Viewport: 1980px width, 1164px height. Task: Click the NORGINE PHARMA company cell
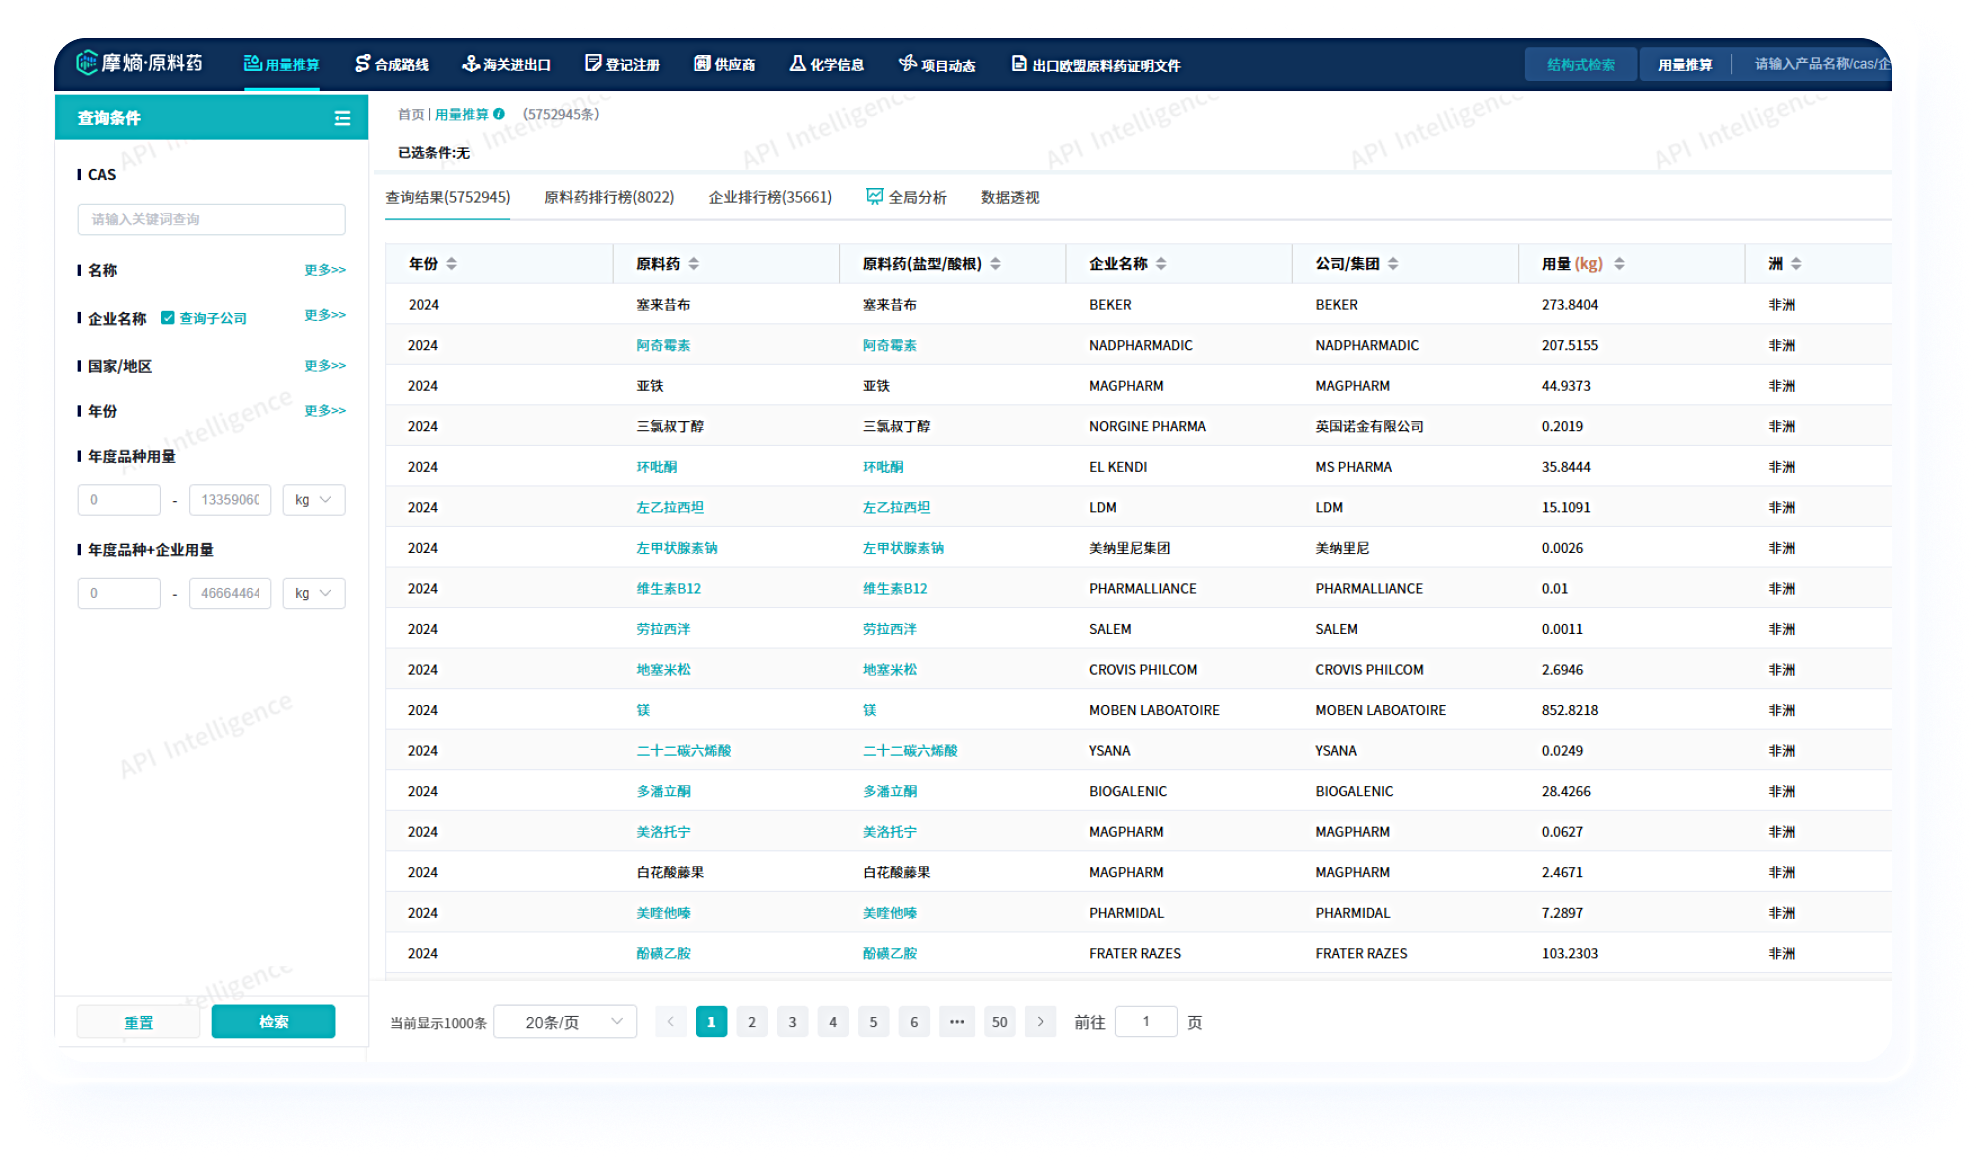[1147, 427]
